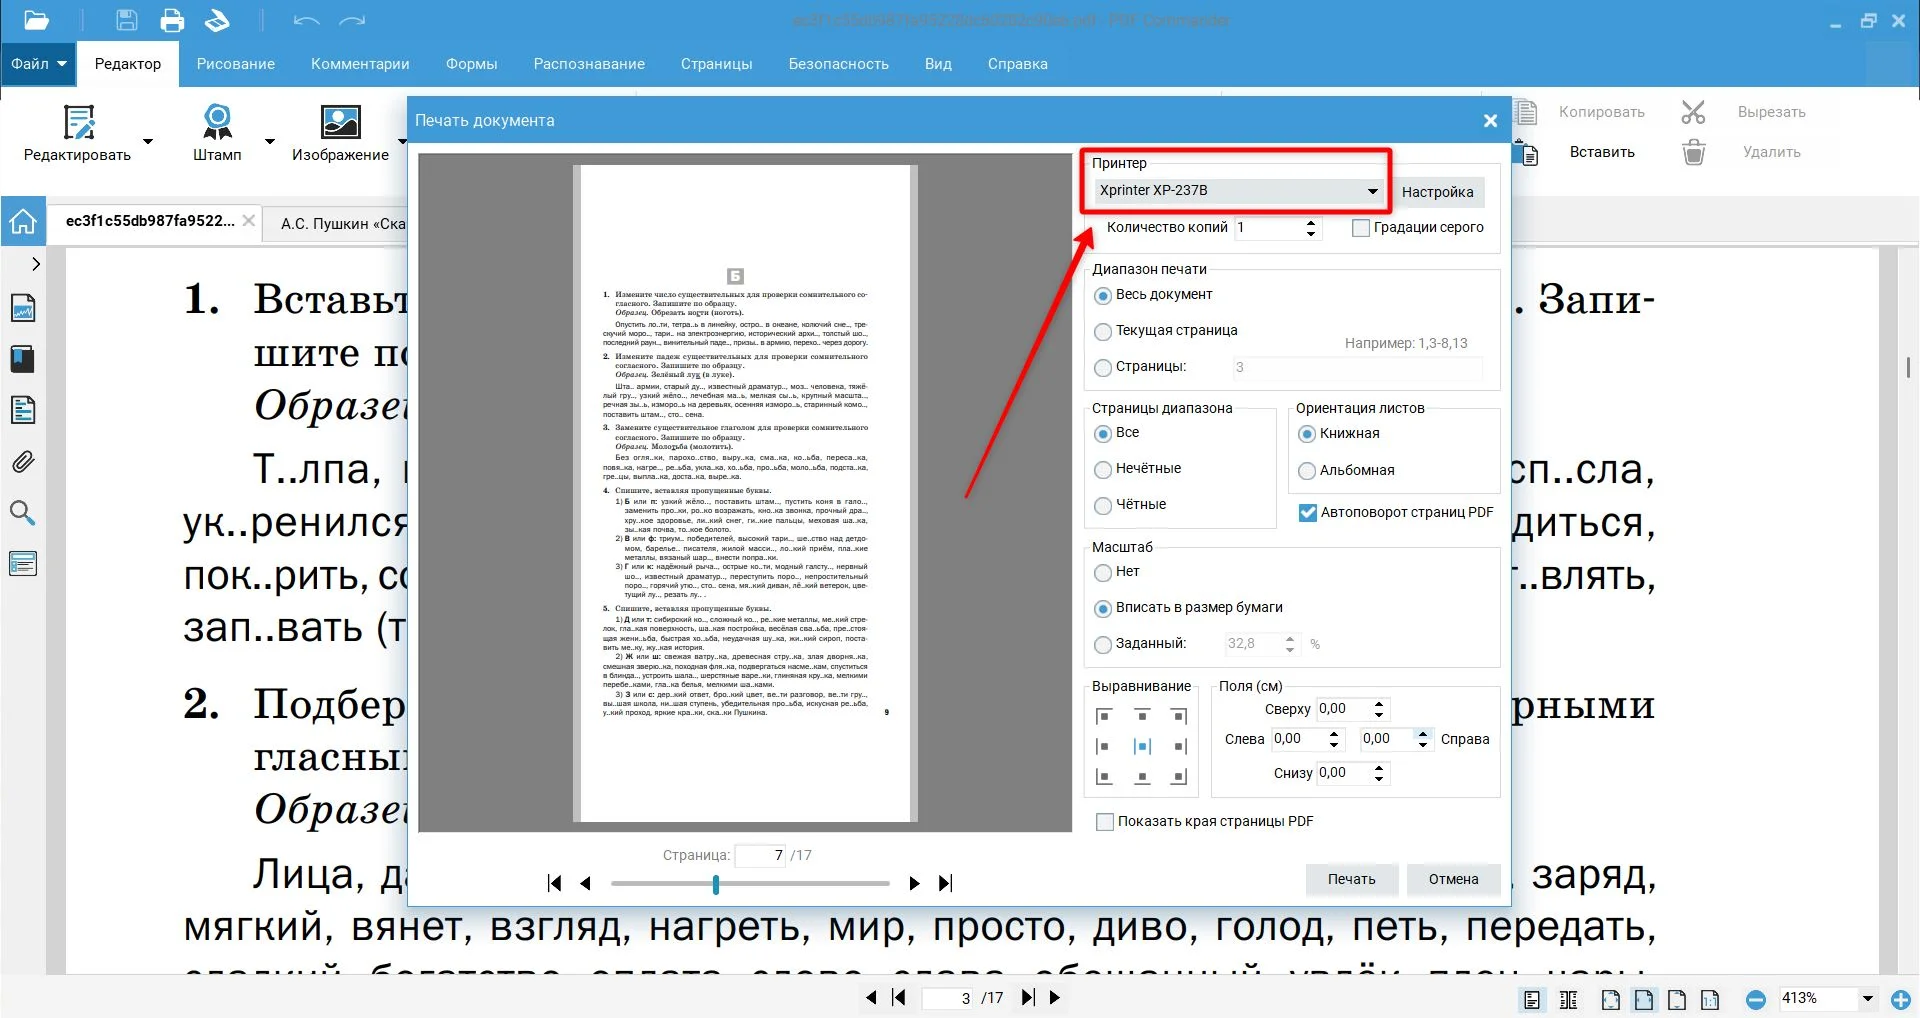Click the Edit (Редактировать) tool icon
Screen dimensions: 1920x1018
click(78, 122)
